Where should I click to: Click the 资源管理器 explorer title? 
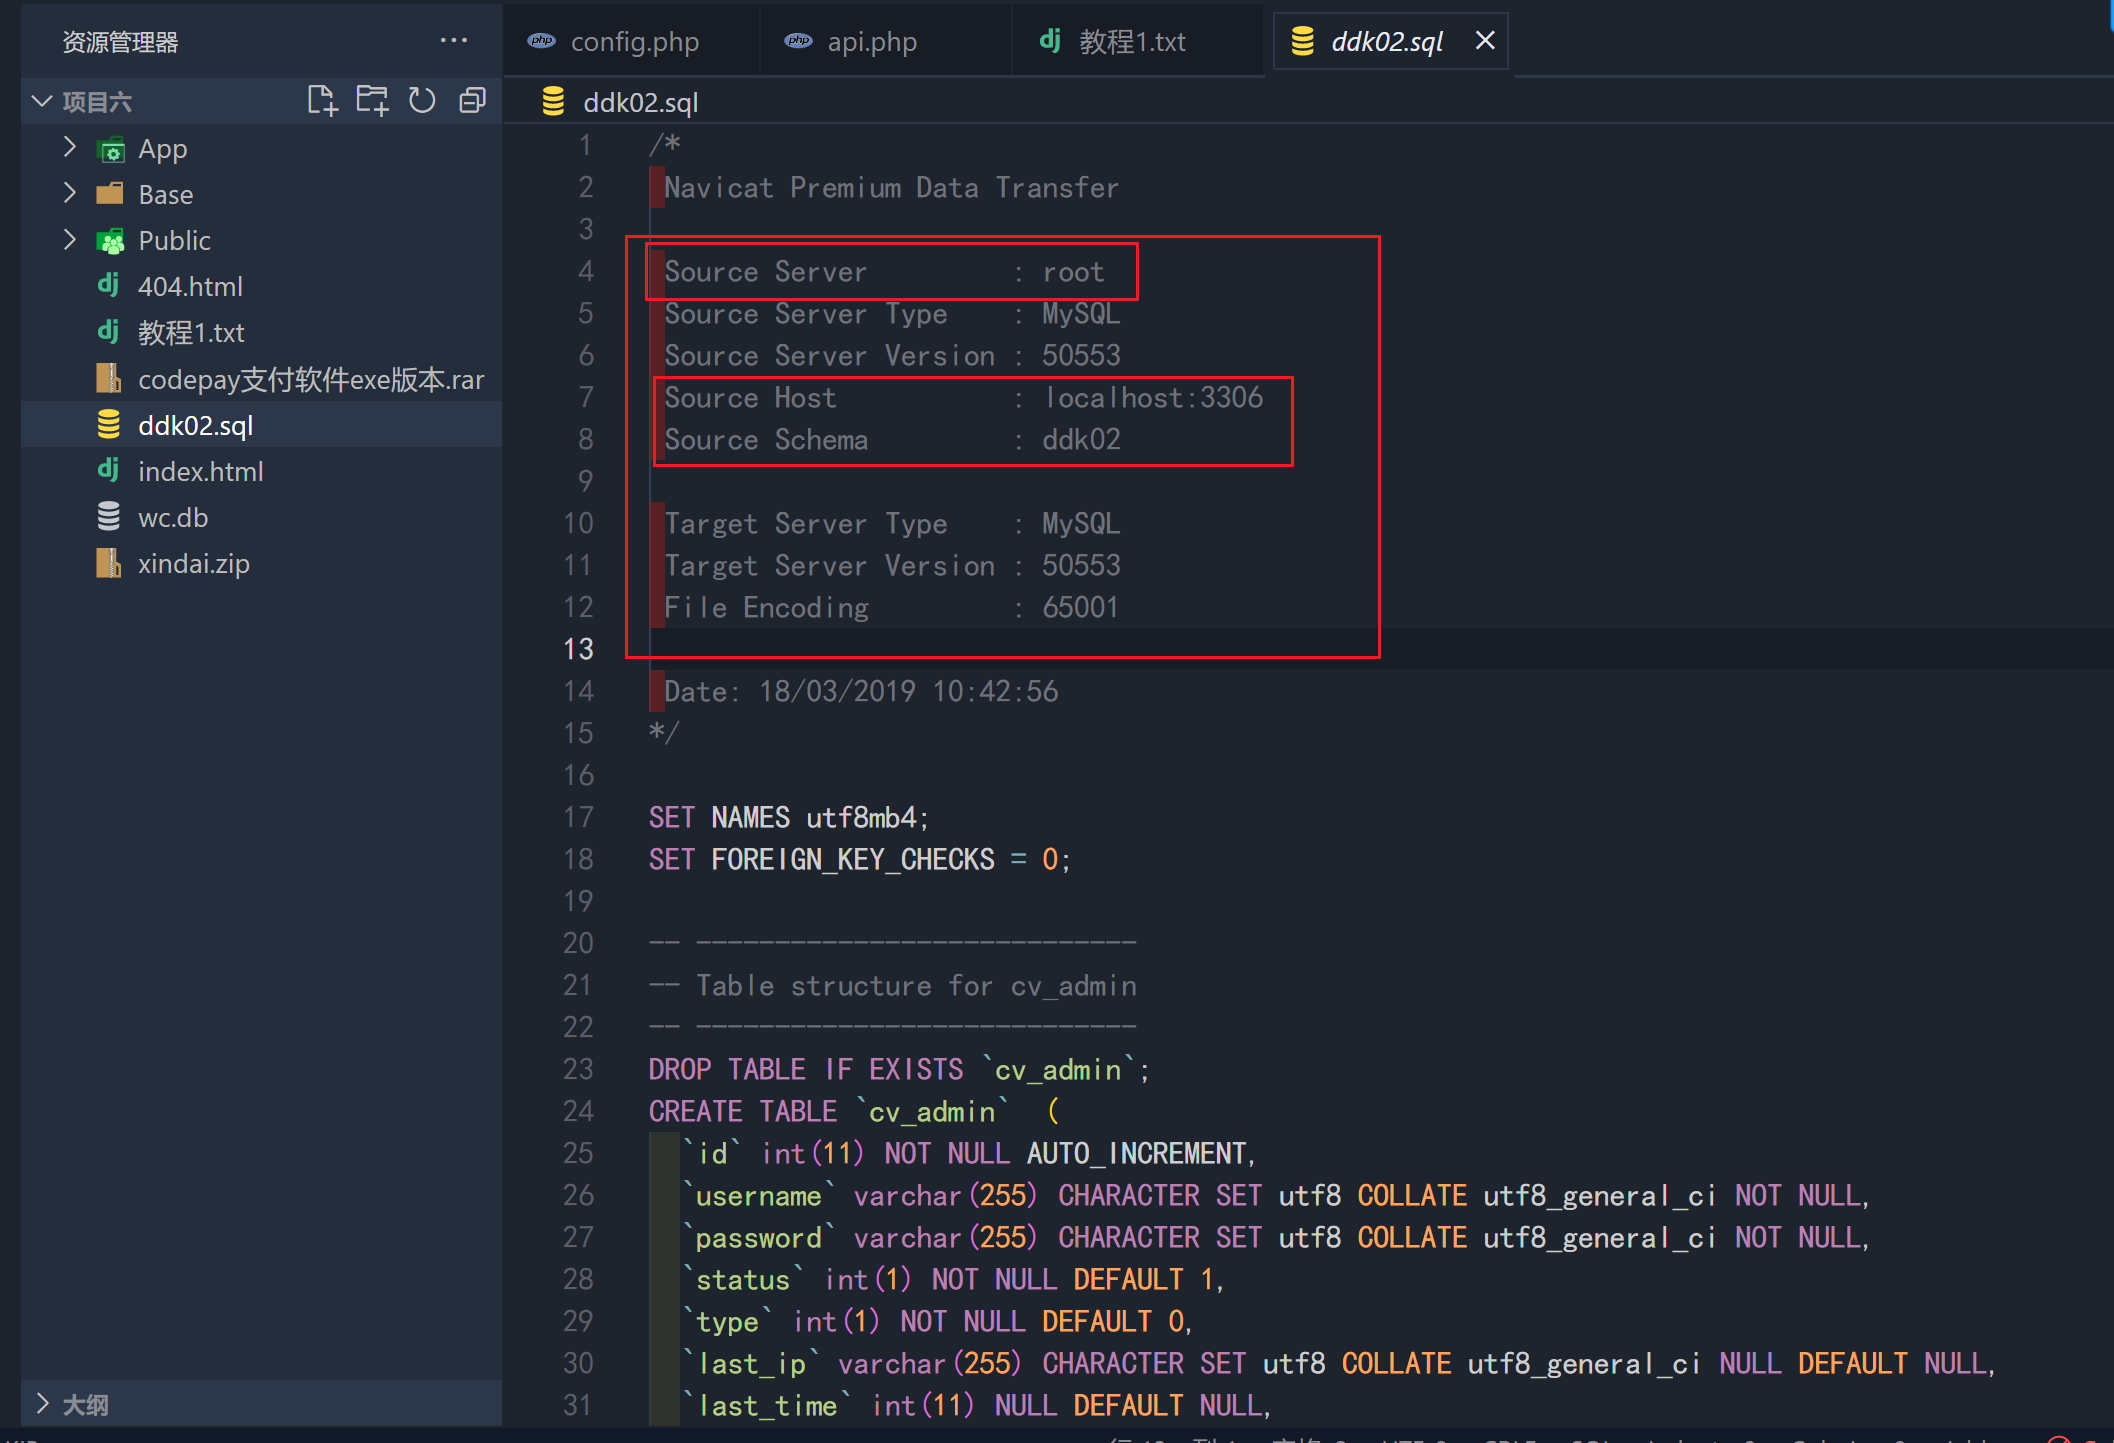120,42
